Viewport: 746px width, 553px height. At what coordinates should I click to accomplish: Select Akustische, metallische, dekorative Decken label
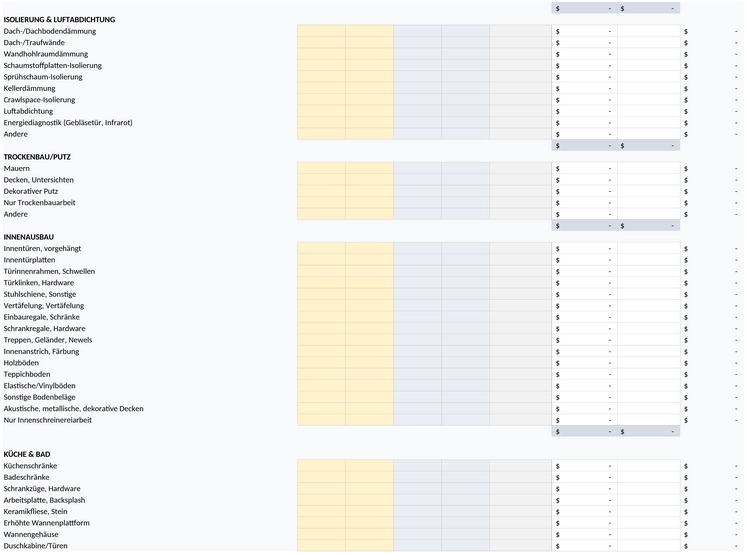73,408
